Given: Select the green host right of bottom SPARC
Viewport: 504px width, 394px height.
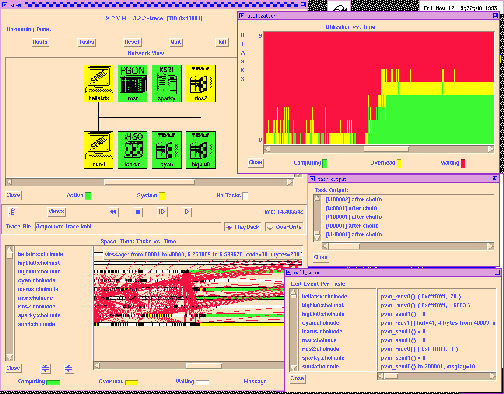Looking at the screenshot, I should pos(133,150).
